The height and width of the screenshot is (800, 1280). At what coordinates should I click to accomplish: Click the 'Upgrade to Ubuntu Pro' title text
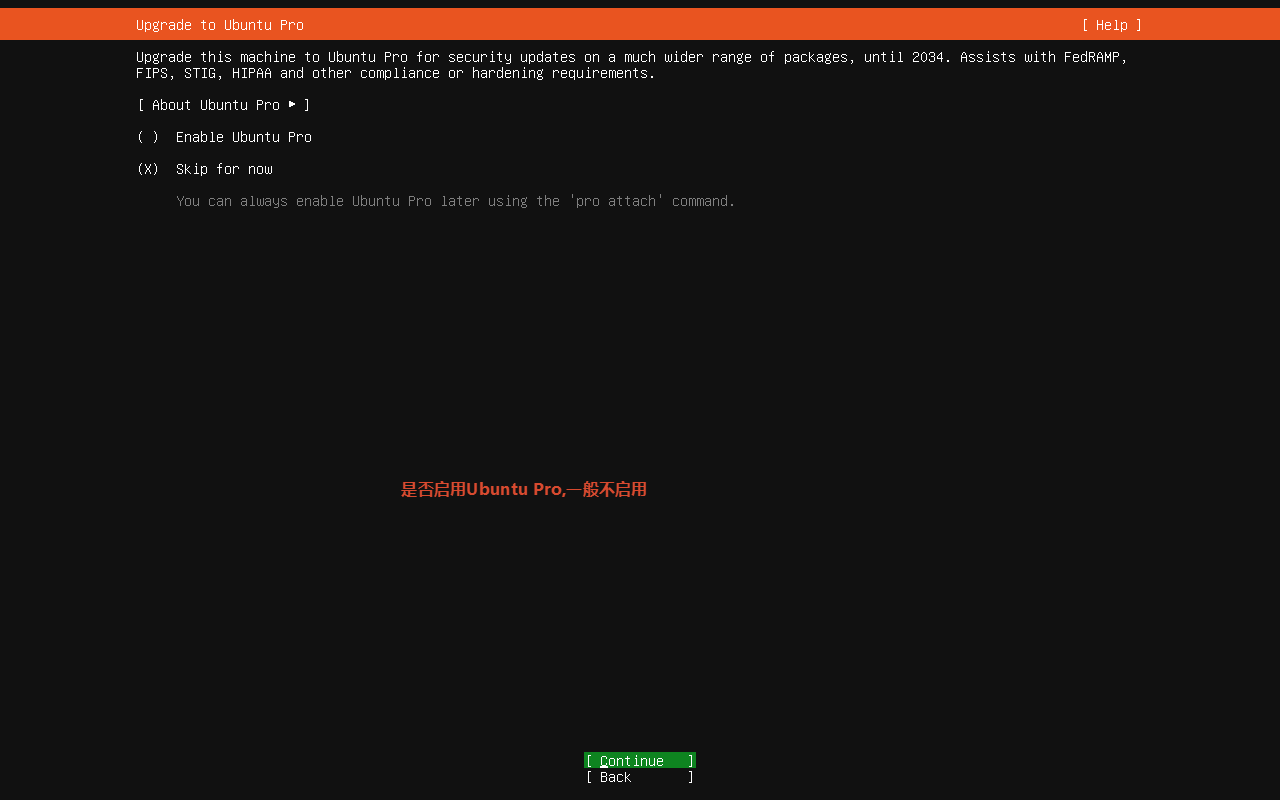click(220, 25)
